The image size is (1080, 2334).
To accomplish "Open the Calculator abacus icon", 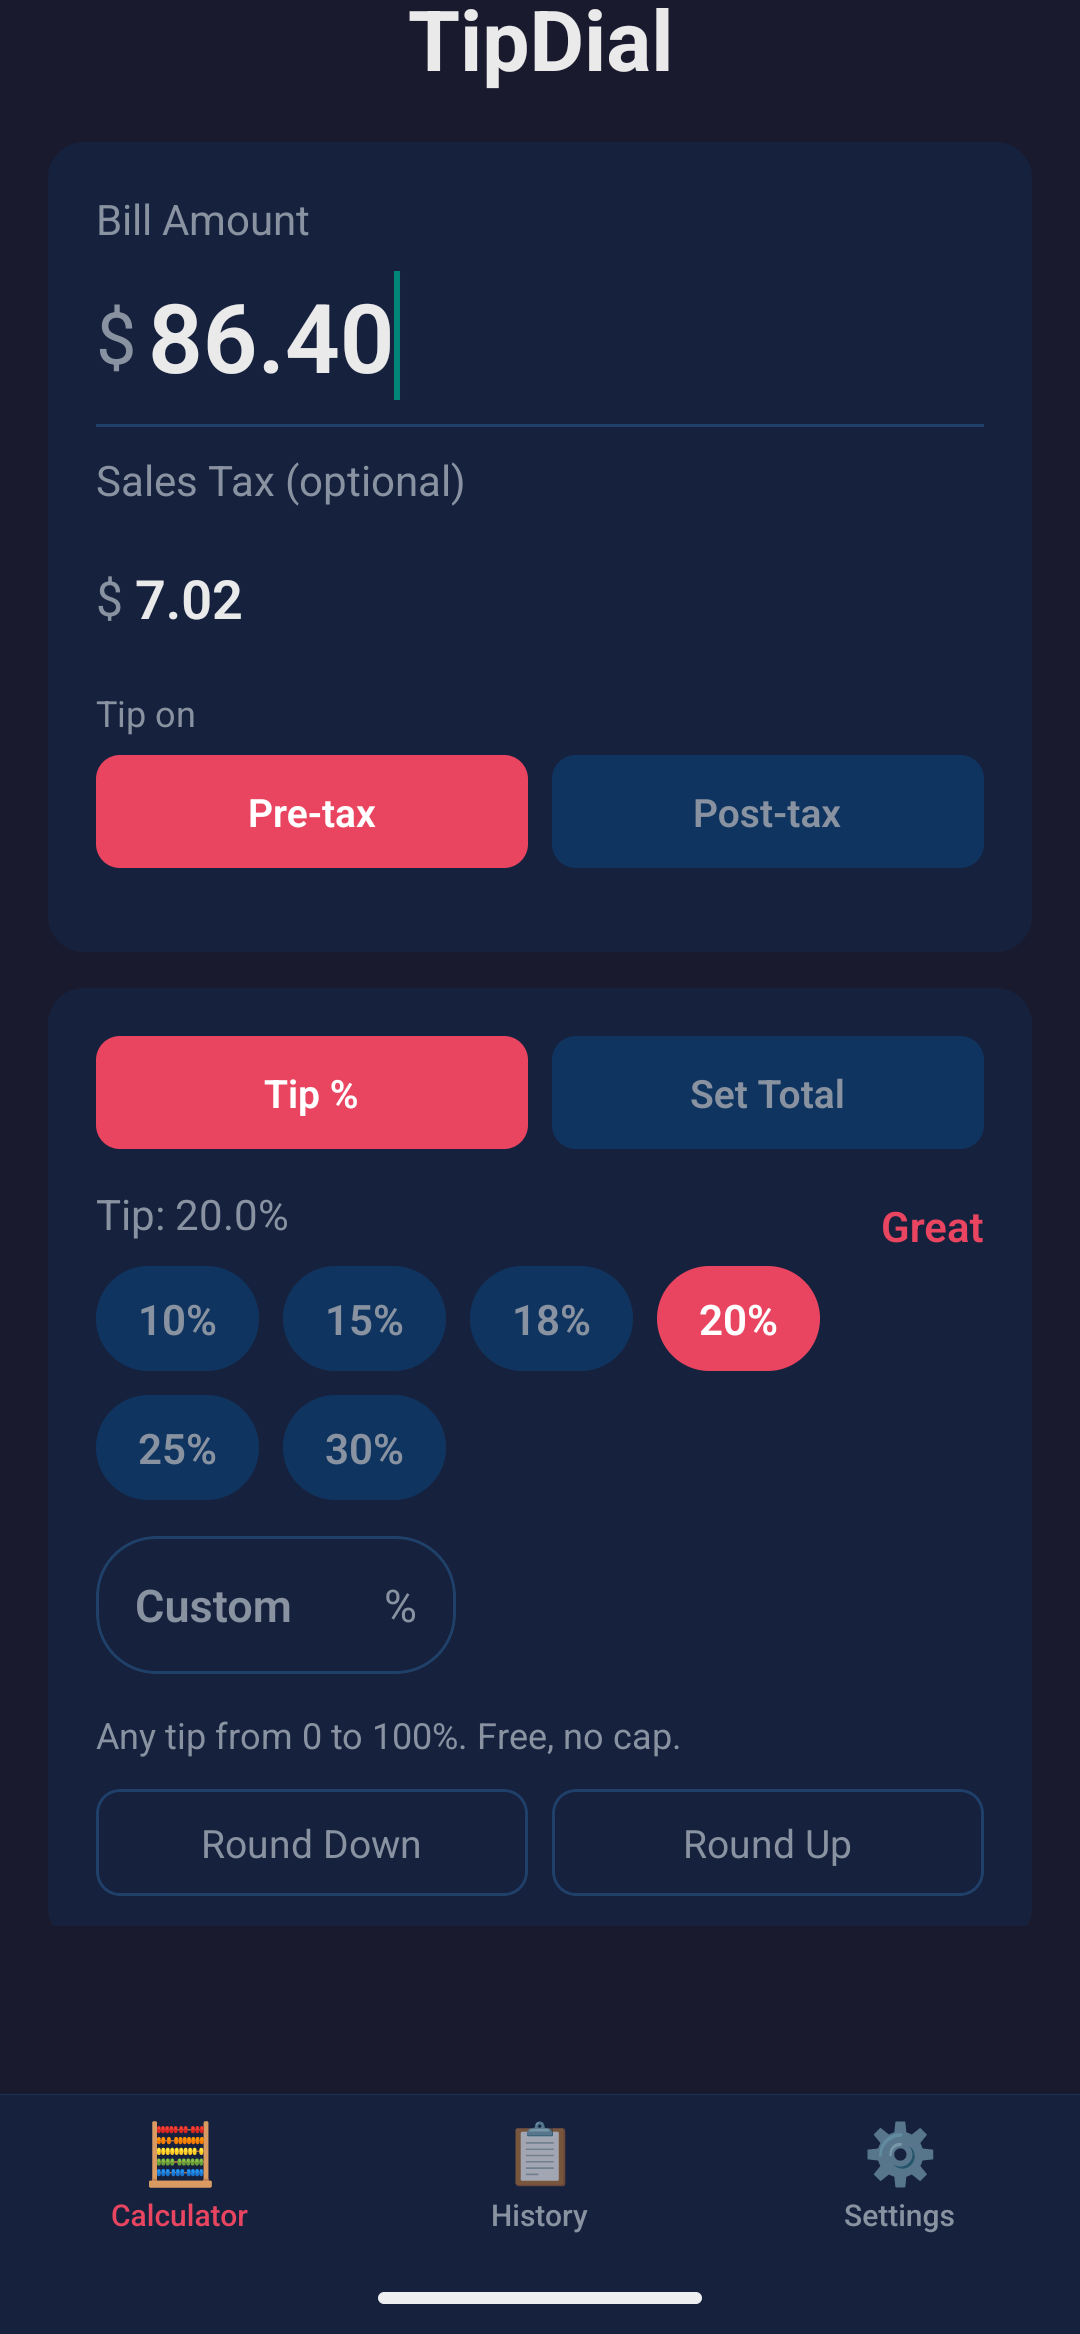I will coord(180,2154).
